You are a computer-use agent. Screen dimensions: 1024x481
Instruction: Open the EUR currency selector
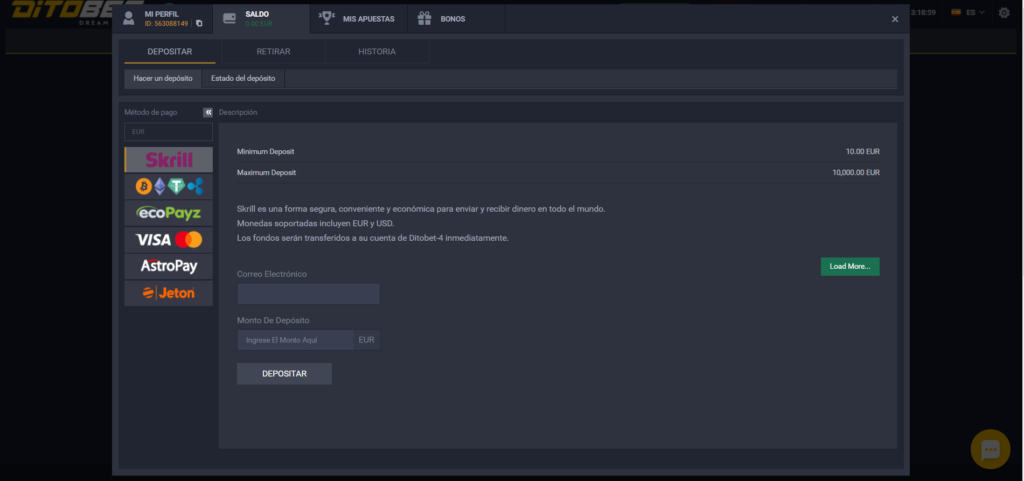tap(168, 132)
